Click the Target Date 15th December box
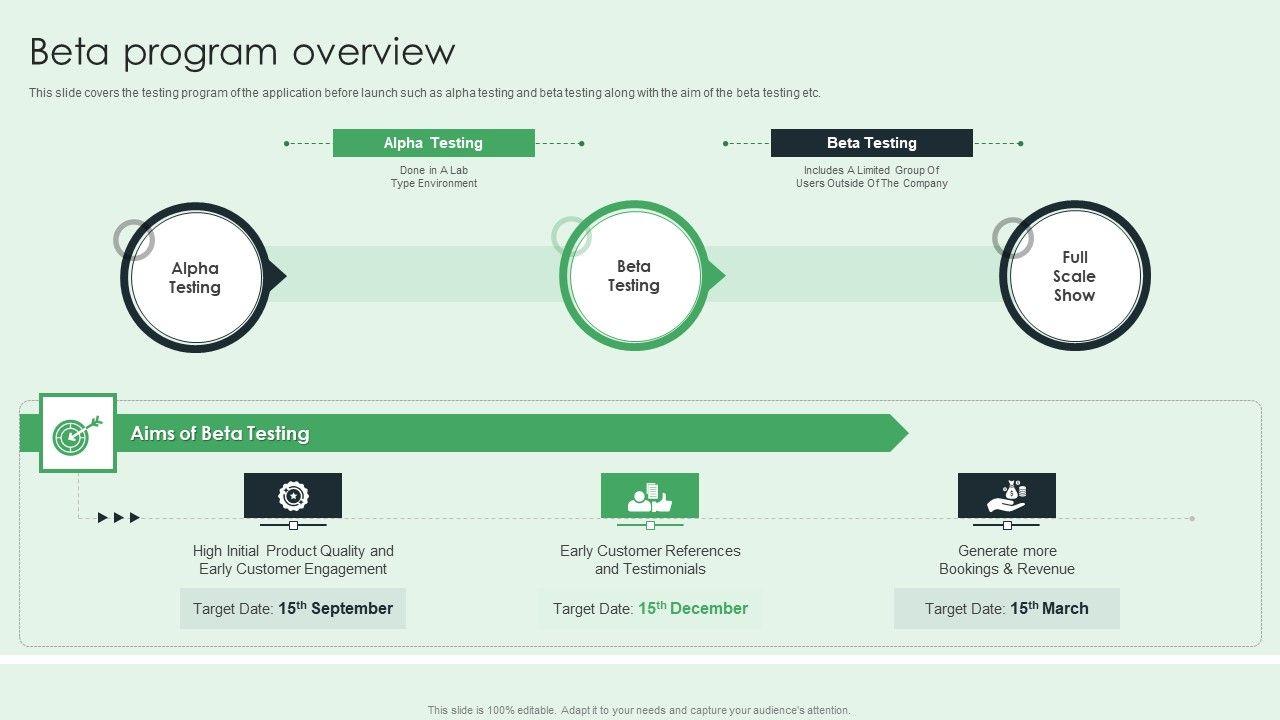The image size is (1280, 720). [650, 608]
